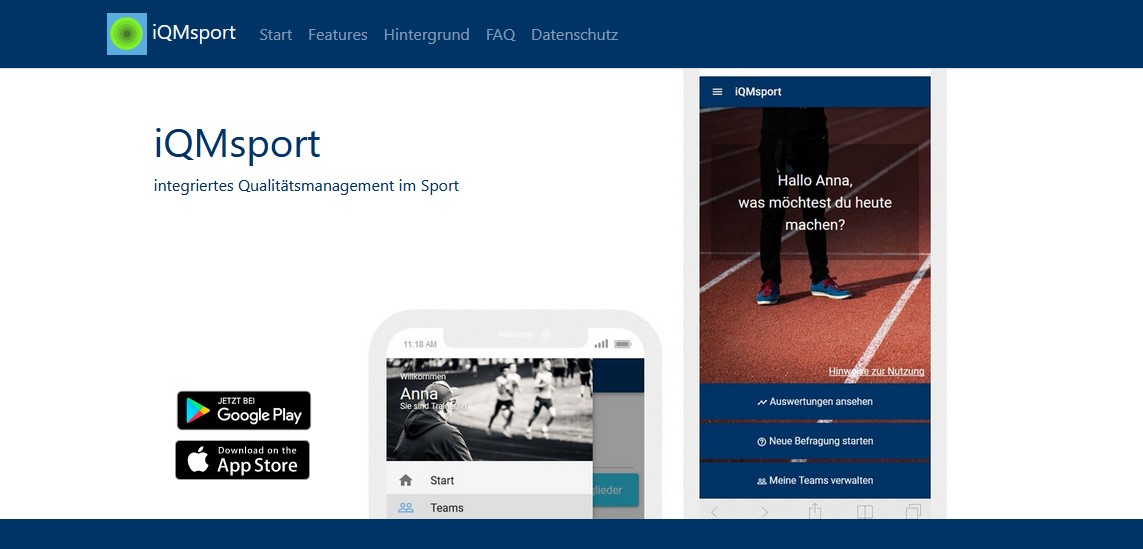This screenshot has width=1143, height=549.
Task: Open the Features menu item
Action: click(x=338, y=34)
